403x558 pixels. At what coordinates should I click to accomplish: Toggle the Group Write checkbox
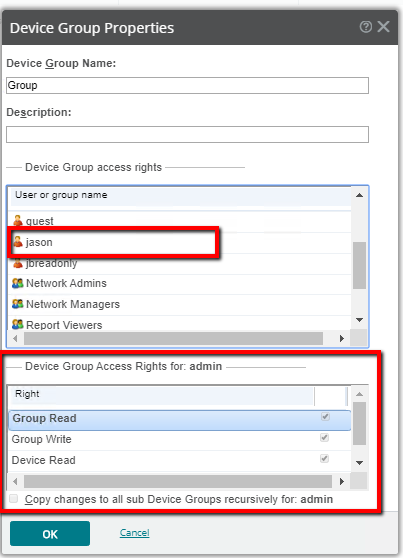[324, 438]
